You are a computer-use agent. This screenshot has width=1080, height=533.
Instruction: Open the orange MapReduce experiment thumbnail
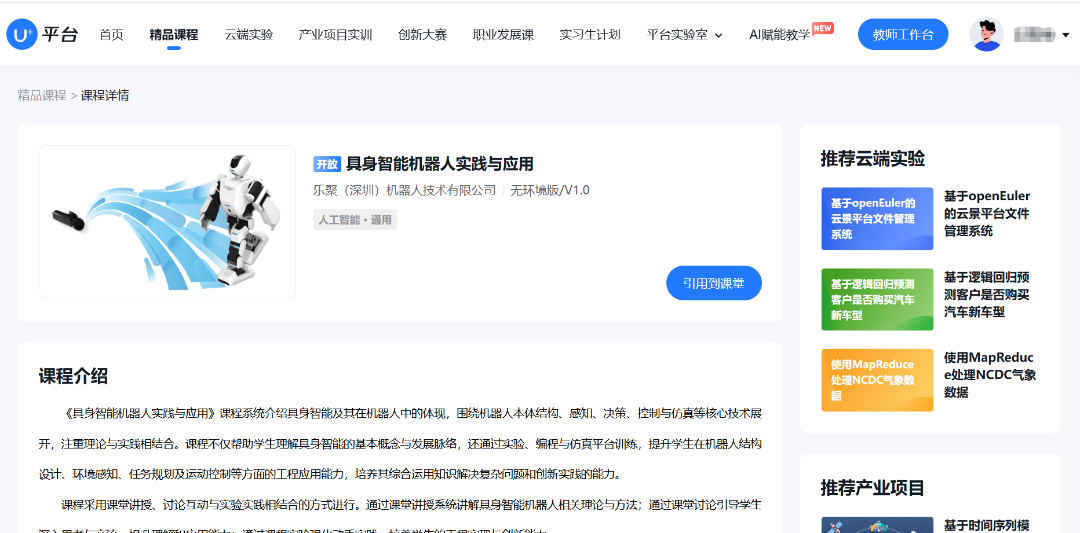click(876, 380)
